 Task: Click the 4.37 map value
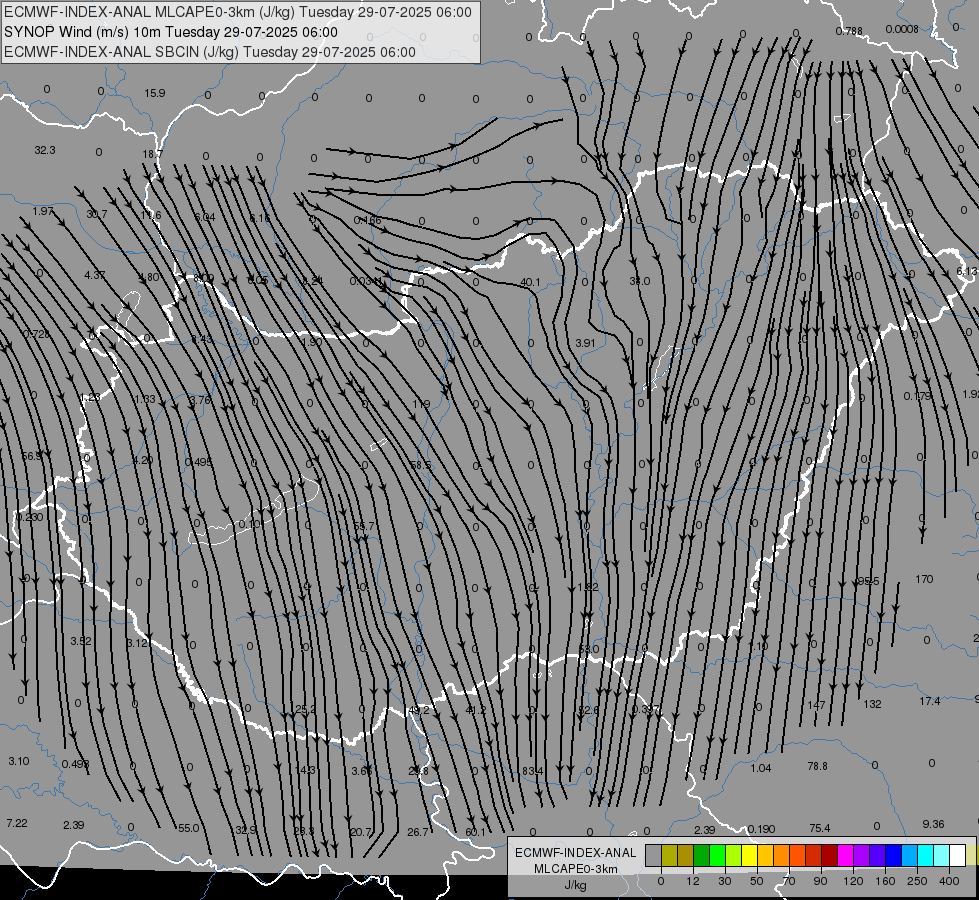95,275
